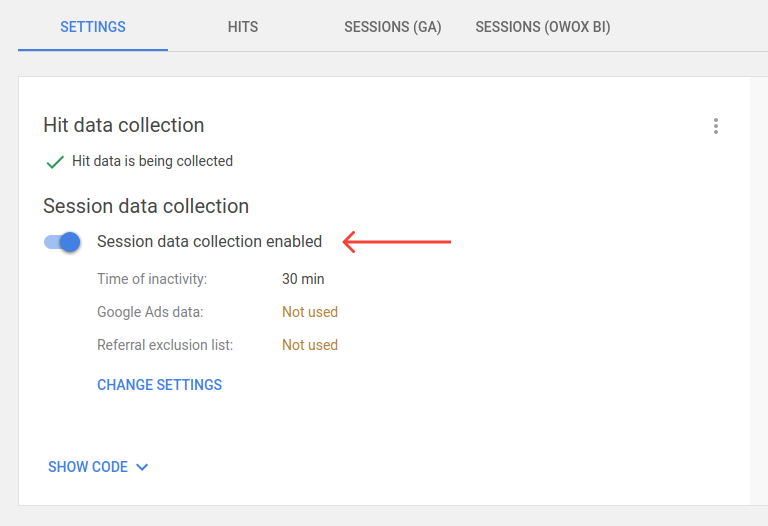Disable the session data collection toggle
Screen dimensions: 768x526
(62, 242)
